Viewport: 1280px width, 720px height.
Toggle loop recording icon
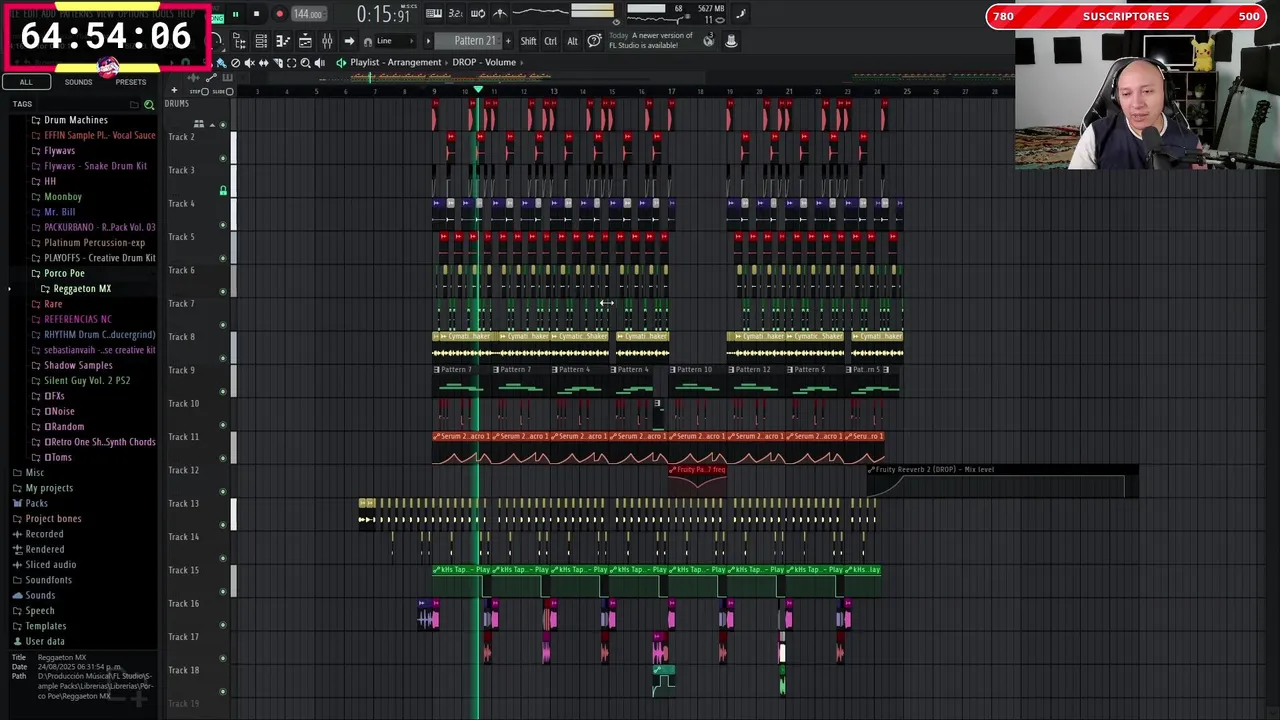[x=478, y=13]
